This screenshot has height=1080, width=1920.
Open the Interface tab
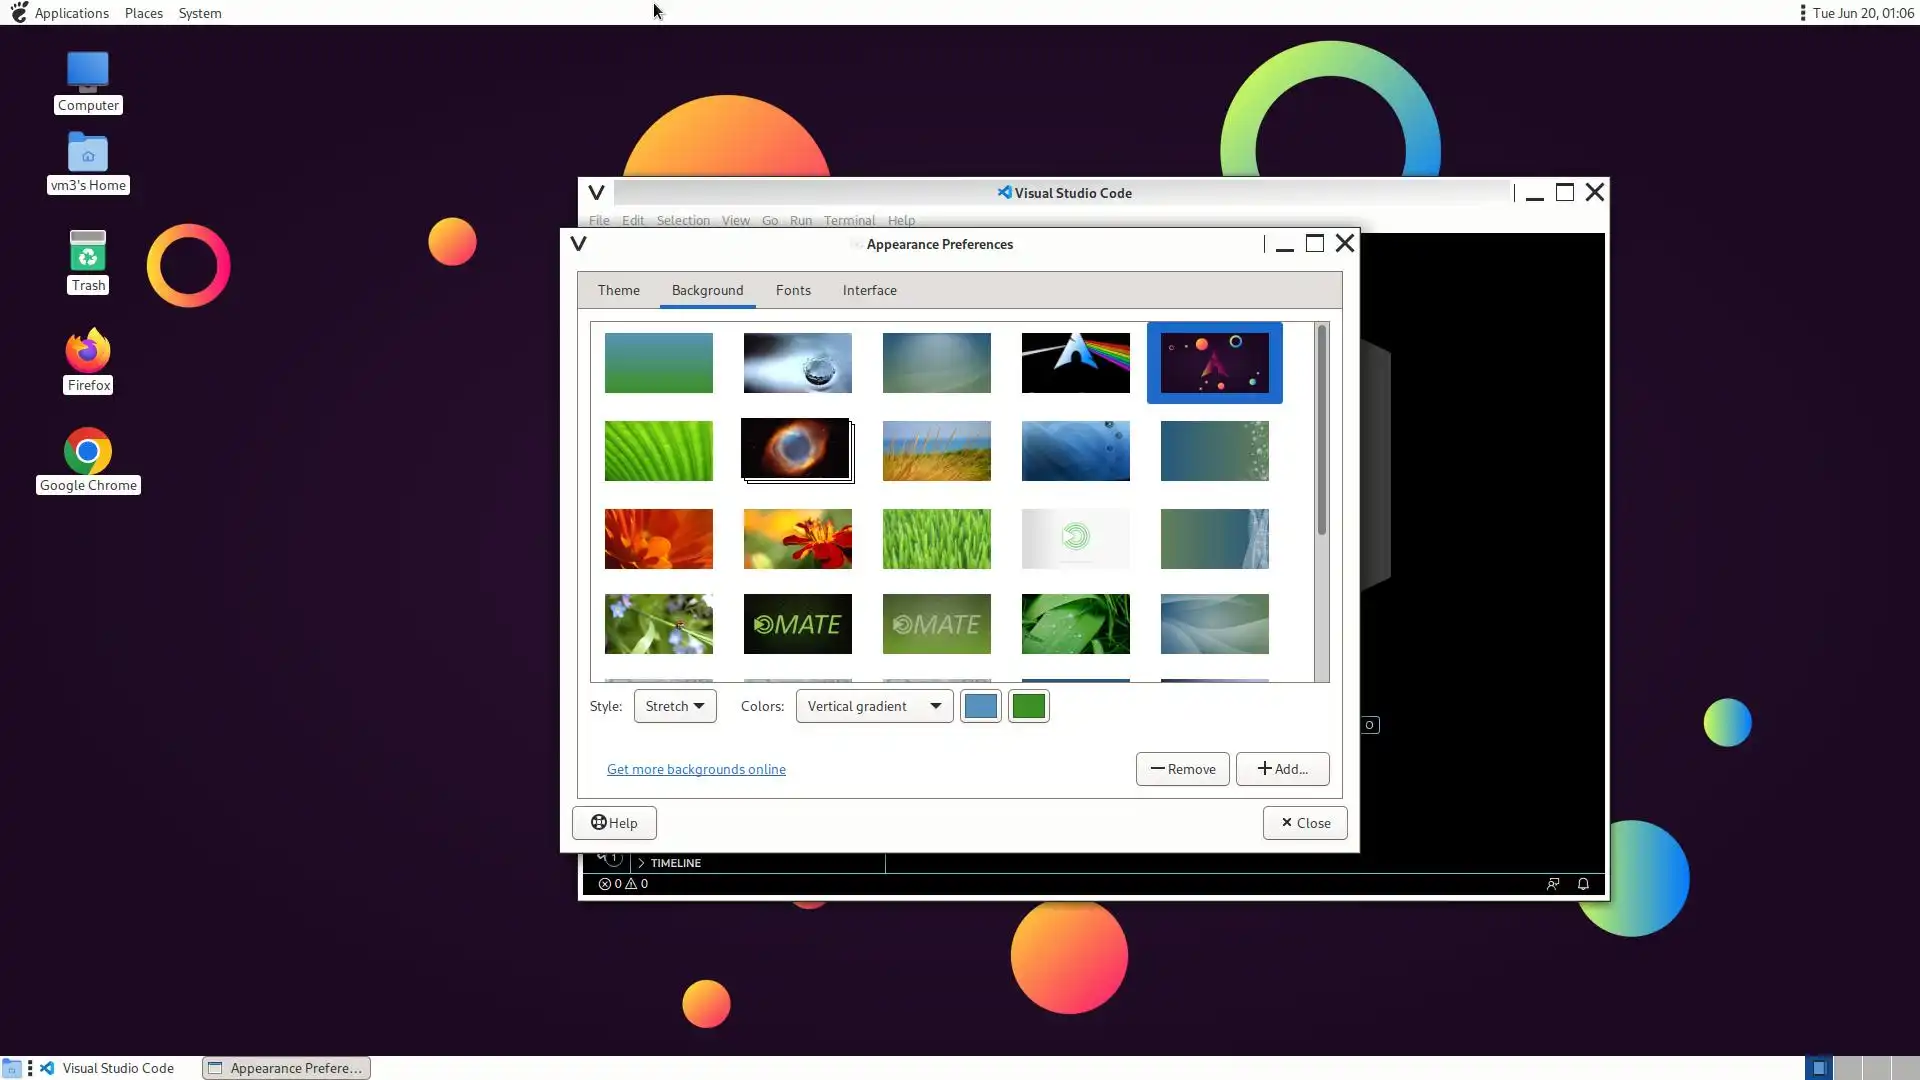(x=869, y=290)
